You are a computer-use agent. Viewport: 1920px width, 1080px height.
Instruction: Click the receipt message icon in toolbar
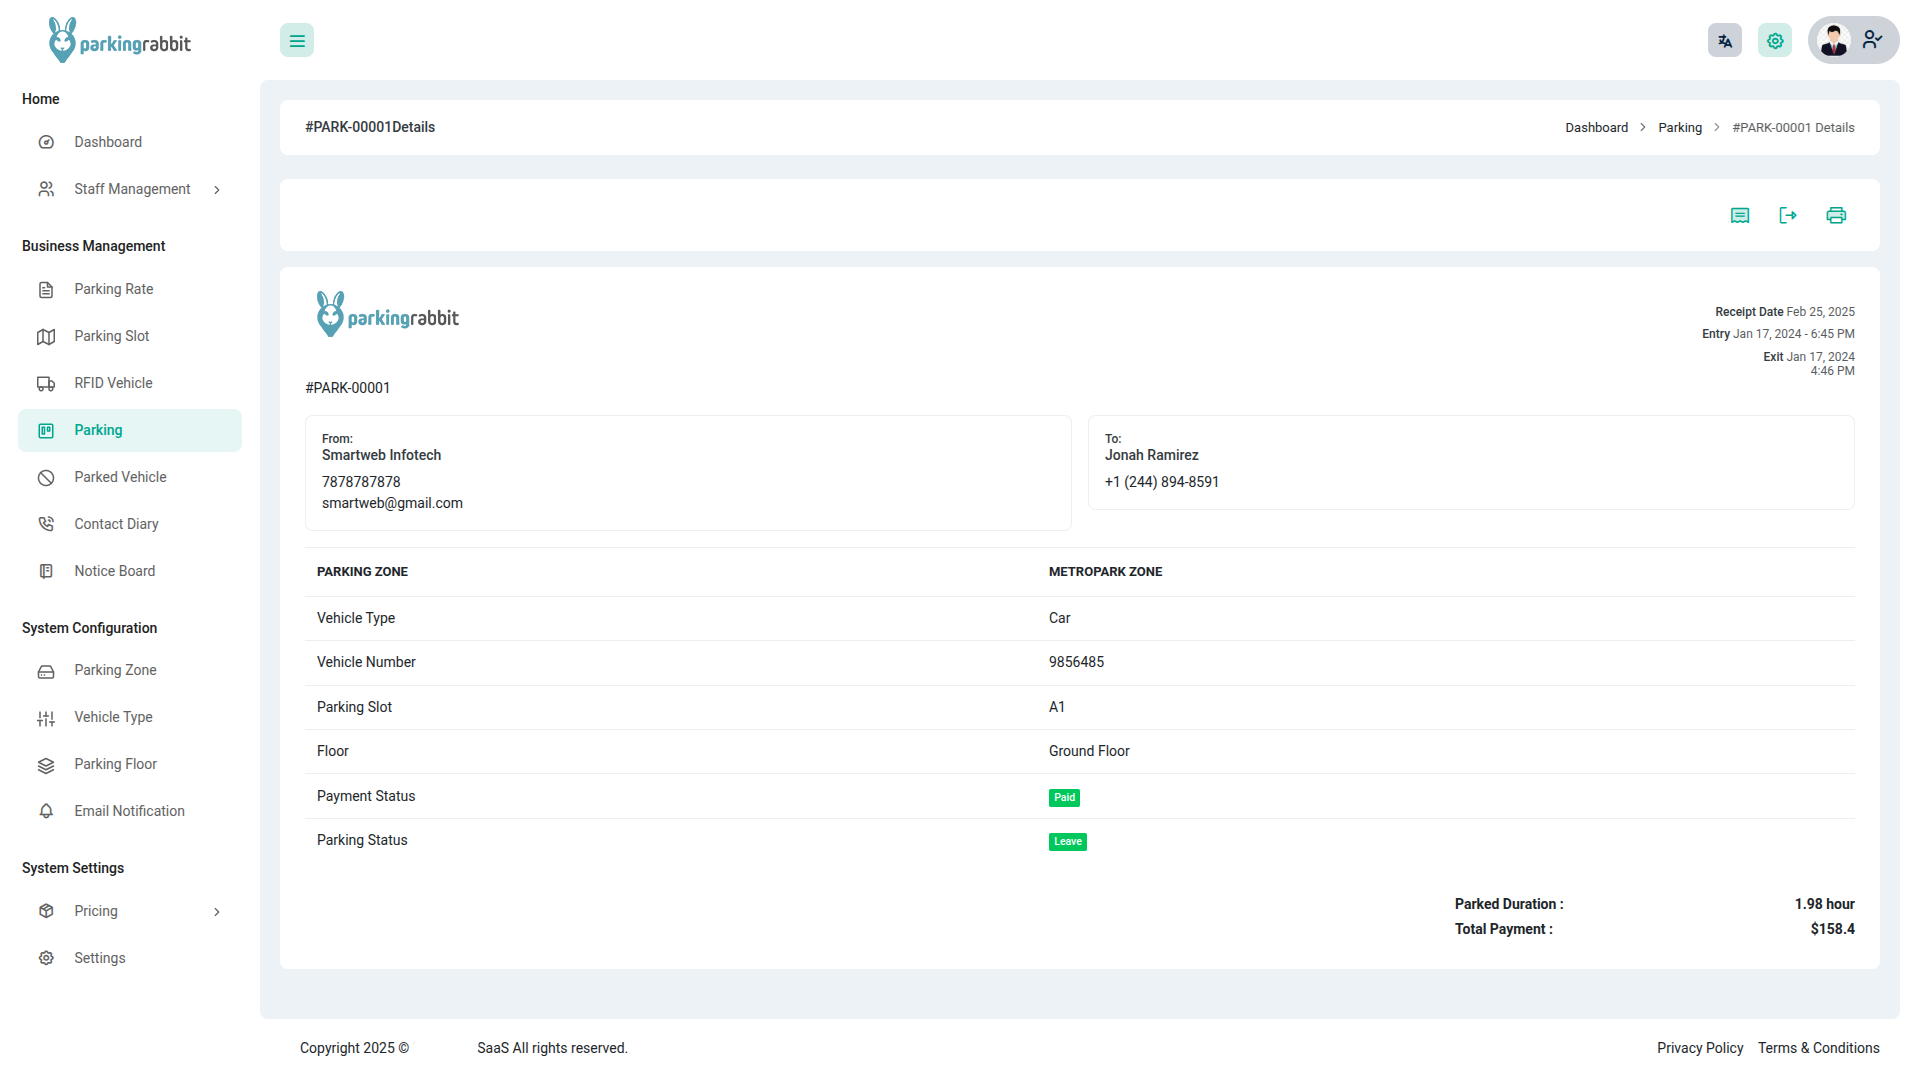(1740, 215)
